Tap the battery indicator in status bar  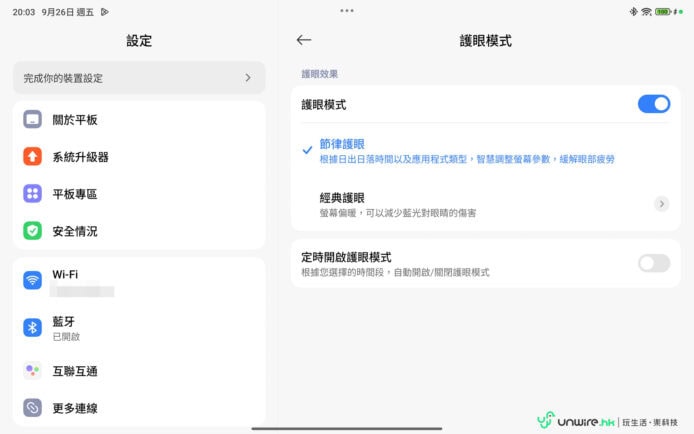(663, 11)
